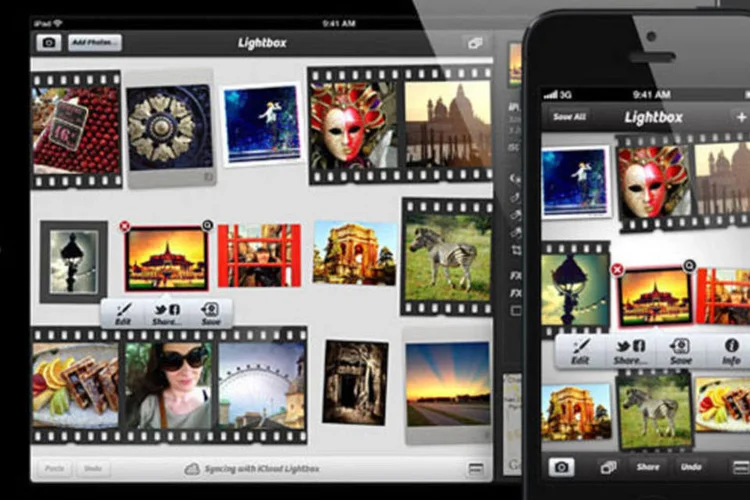The height and width of the screenshot is (500, 750).
Task: Tap the magnifier icon on iPhone's selected temple photo
Action: (689, 265)
